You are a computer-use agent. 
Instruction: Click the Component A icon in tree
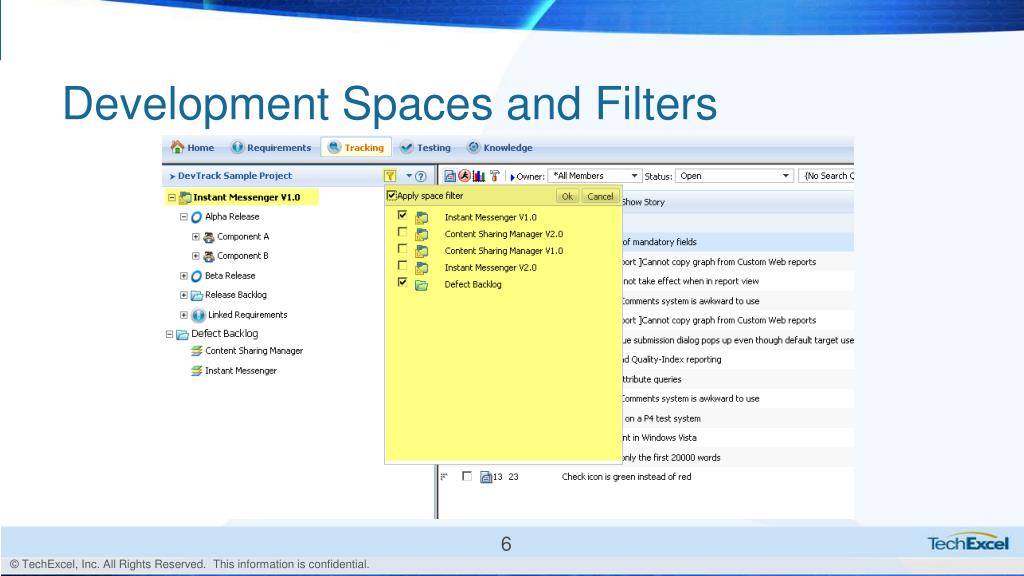(x=209, y=237)
